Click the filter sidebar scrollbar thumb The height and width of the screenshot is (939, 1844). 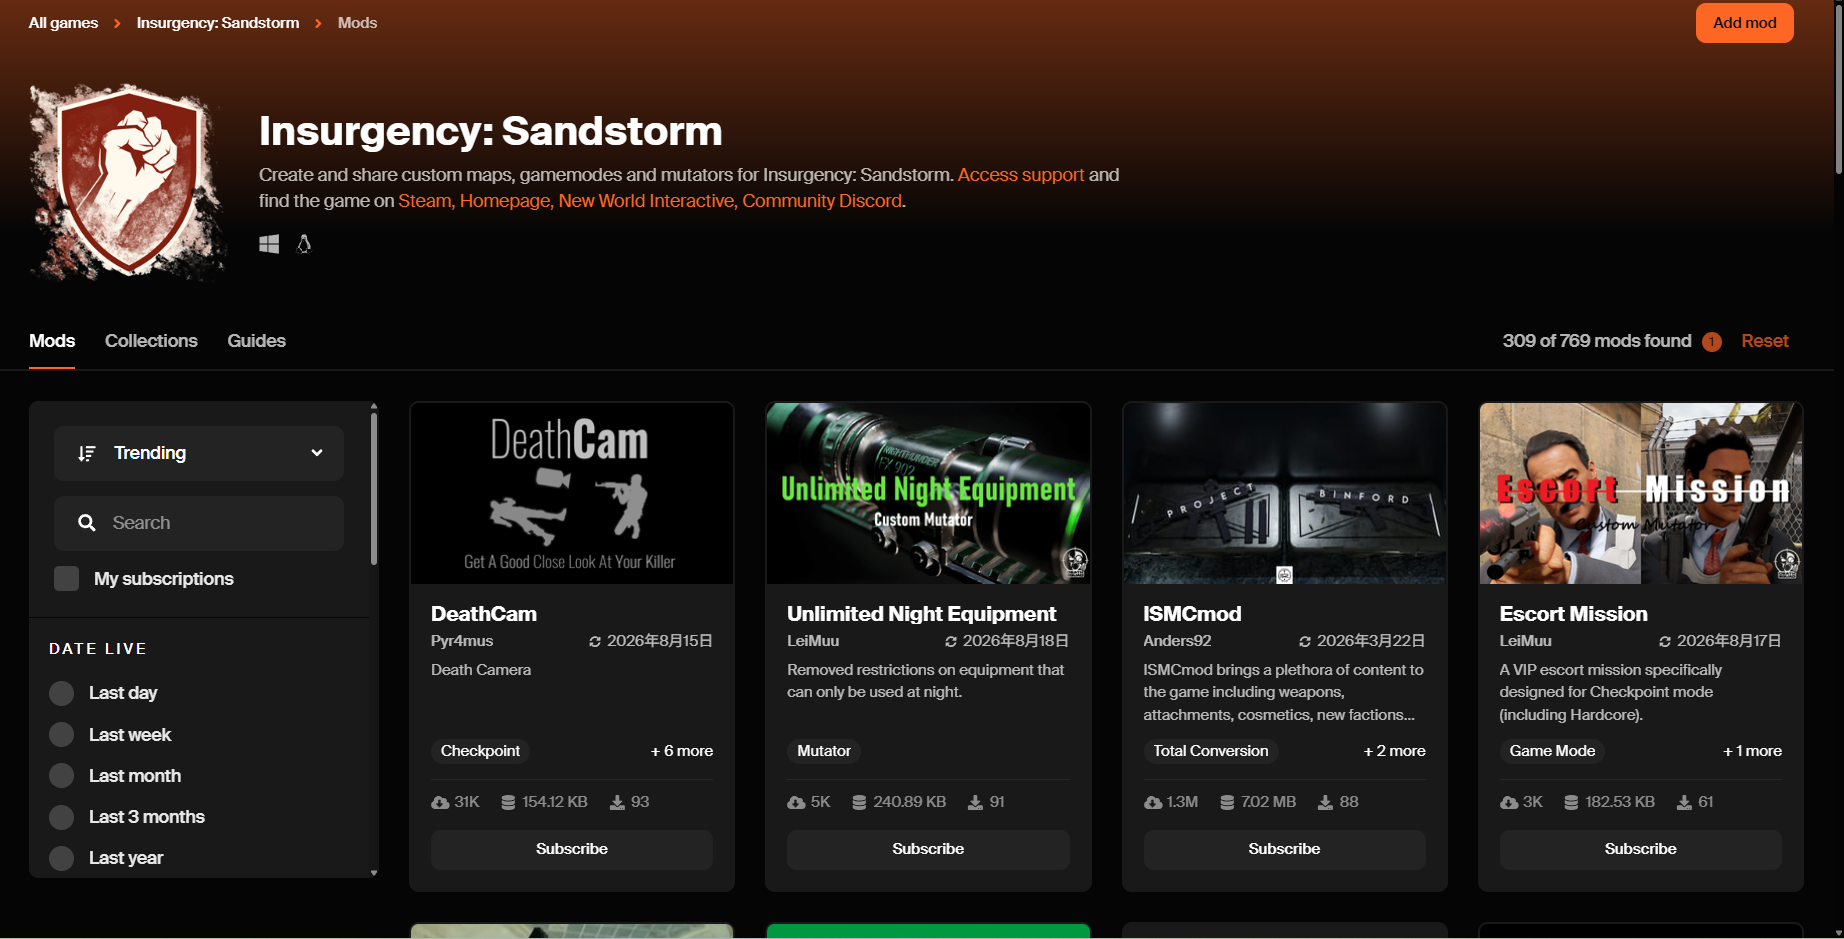(x=374, y=489)
